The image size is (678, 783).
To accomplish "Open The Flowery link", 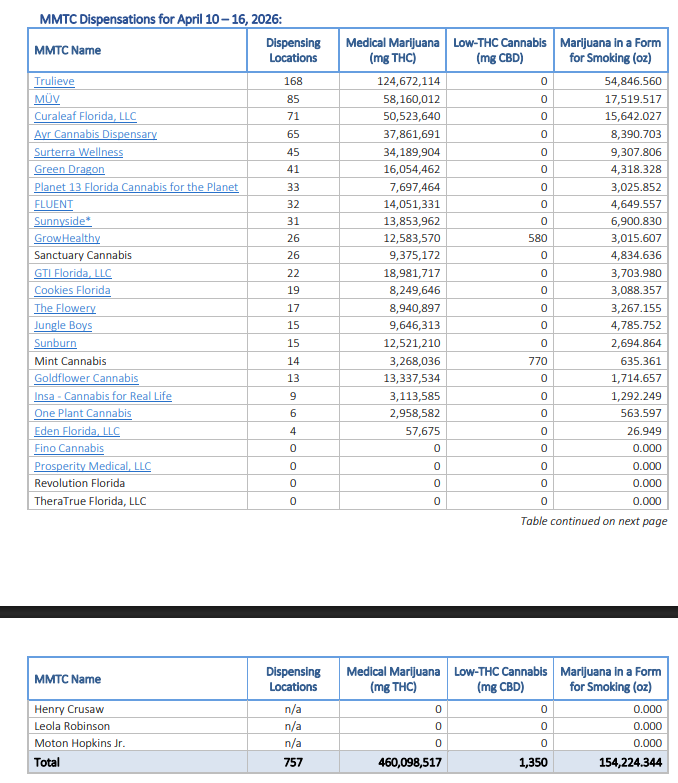I will (65, 308).
